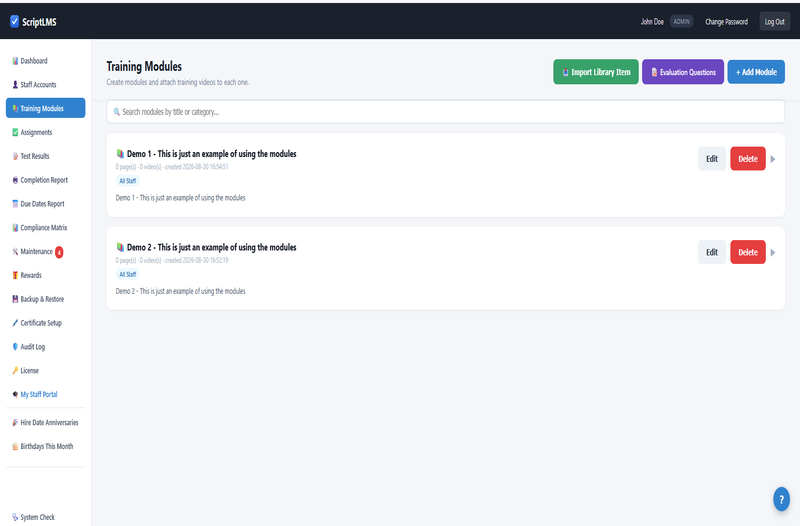The height and width of the screenshot is (526, 800).
Task: Open System Check in the sidebar
Action: [x=45, y=517]
